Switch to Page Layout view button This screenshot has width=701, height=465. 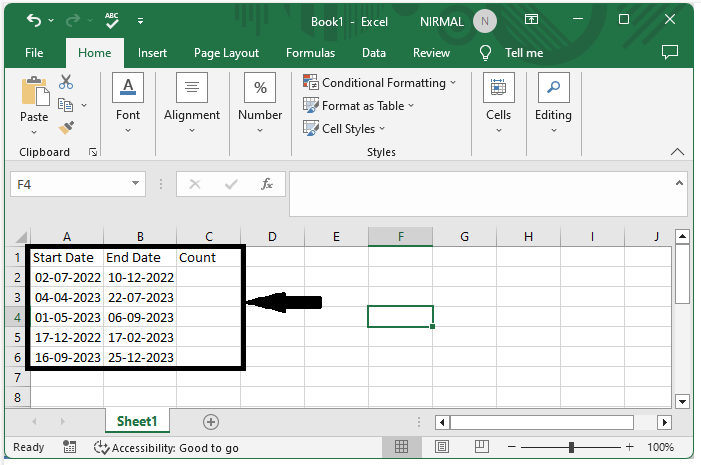[x=440, y=447]
